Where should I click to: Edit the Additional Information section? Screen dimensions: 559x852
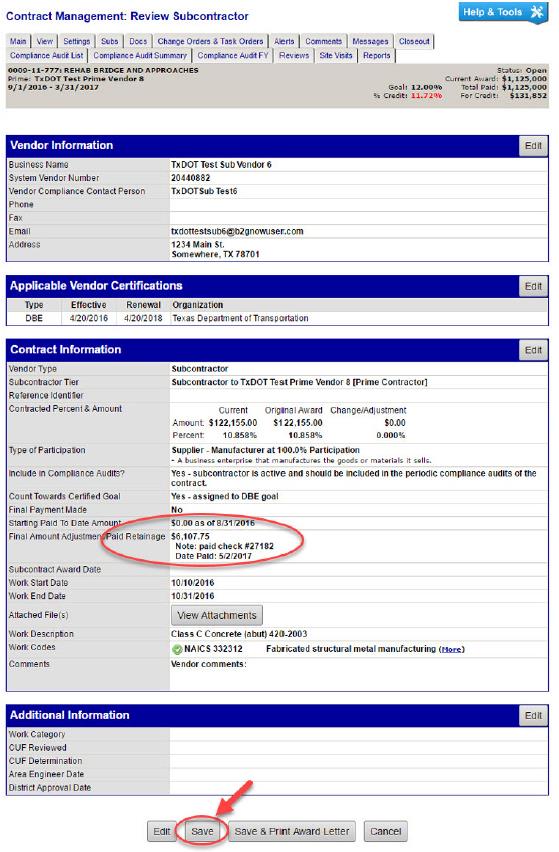(x=533, y=716)
